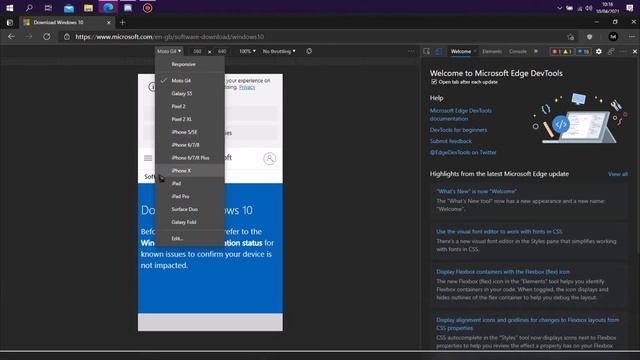Open Microsoft Edge DevTools documentation link
The height and width of the screenshot is (360, 640).
point(460,115)
